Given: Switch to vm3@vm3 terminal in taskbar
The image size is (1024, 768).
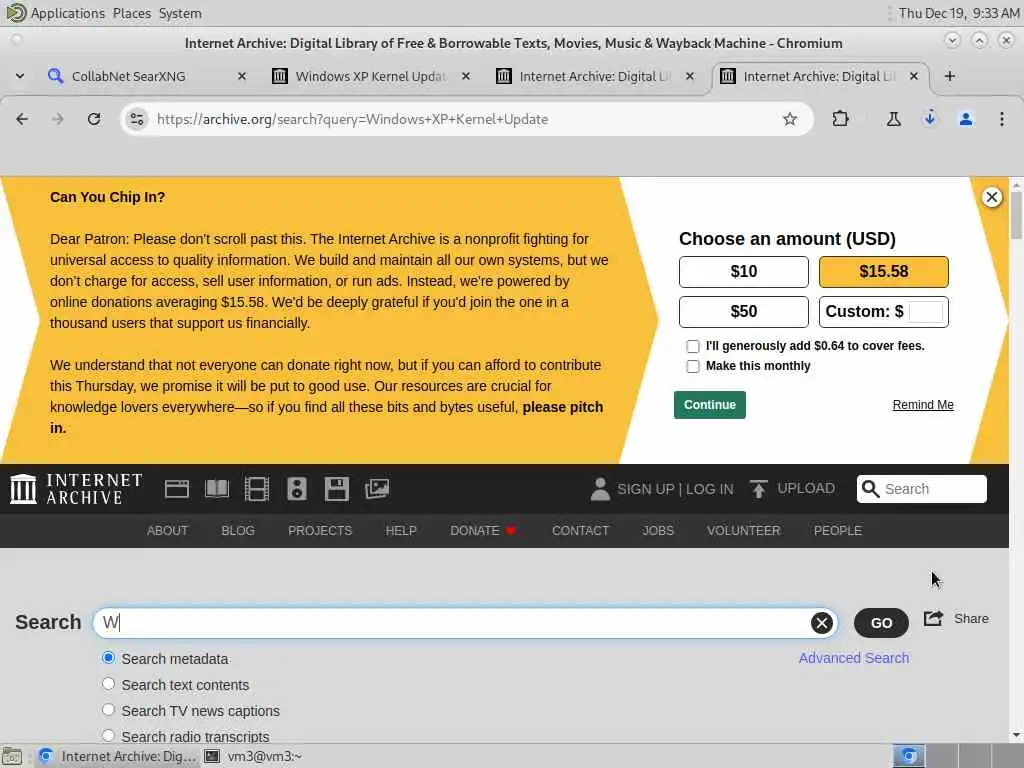Looking at the screenshot, I should coord(253,756).
